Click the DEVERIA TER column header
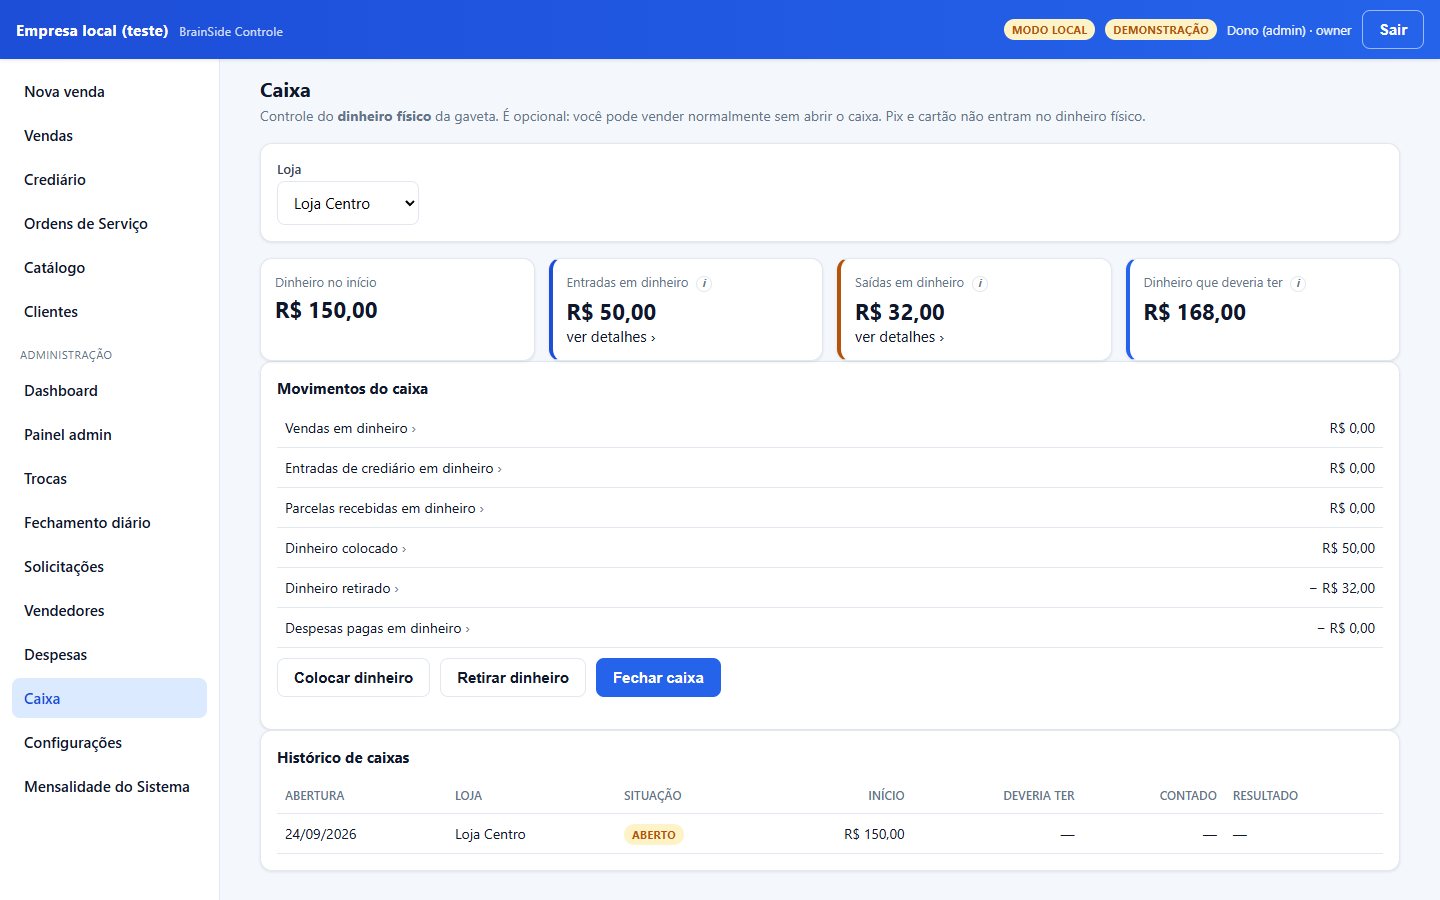Screen dimensions: 1440x900 (1039, 796)
